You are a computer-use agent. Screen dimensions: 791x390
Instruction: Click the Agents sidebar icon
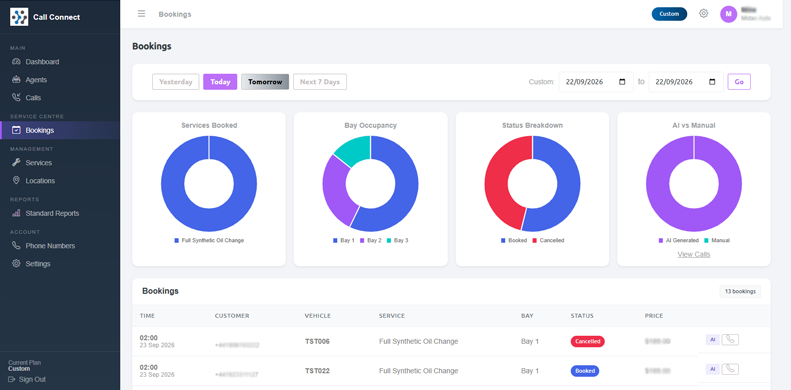pos(16,80)
